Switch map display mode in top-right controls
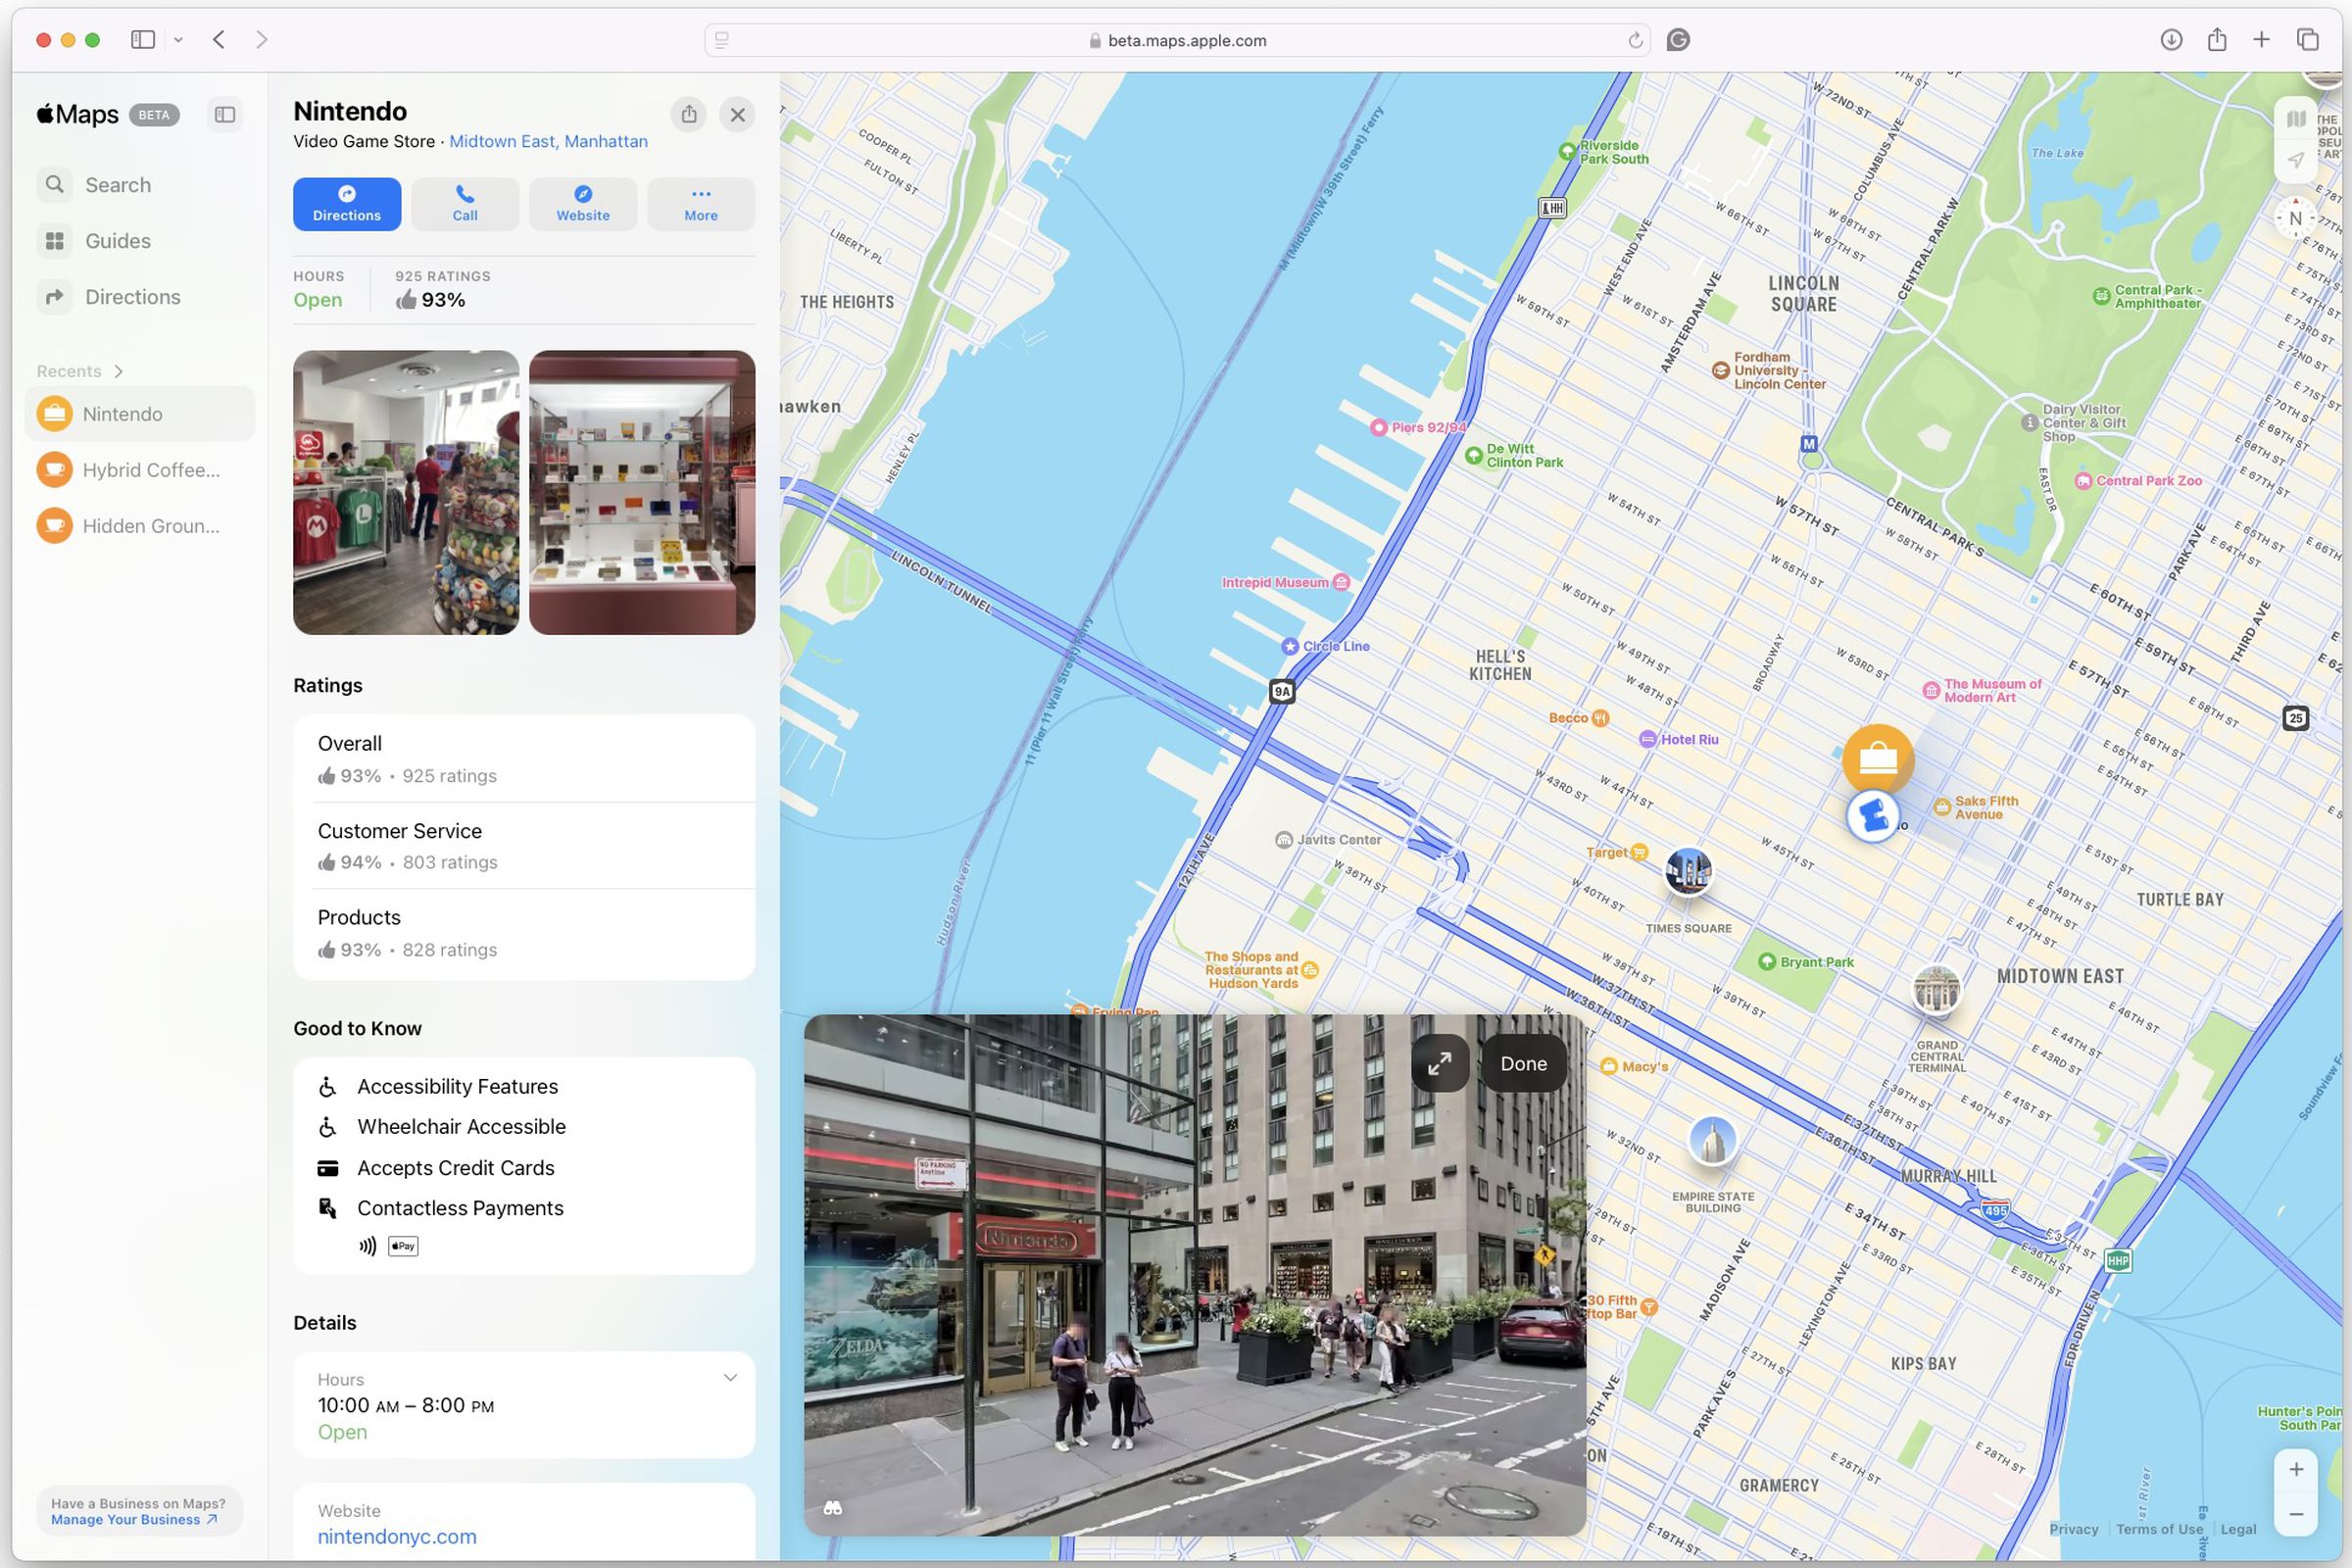 point(2296,117)
